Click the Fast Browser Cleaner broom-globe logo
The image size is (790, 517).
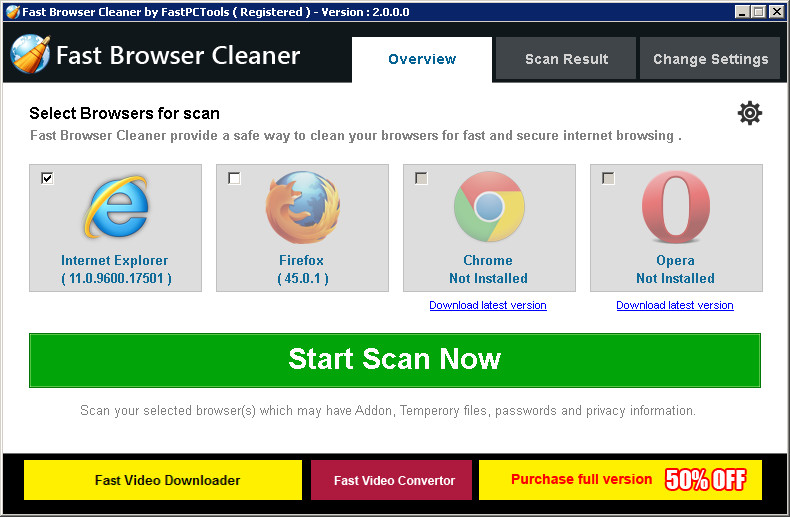coord(30,54)
